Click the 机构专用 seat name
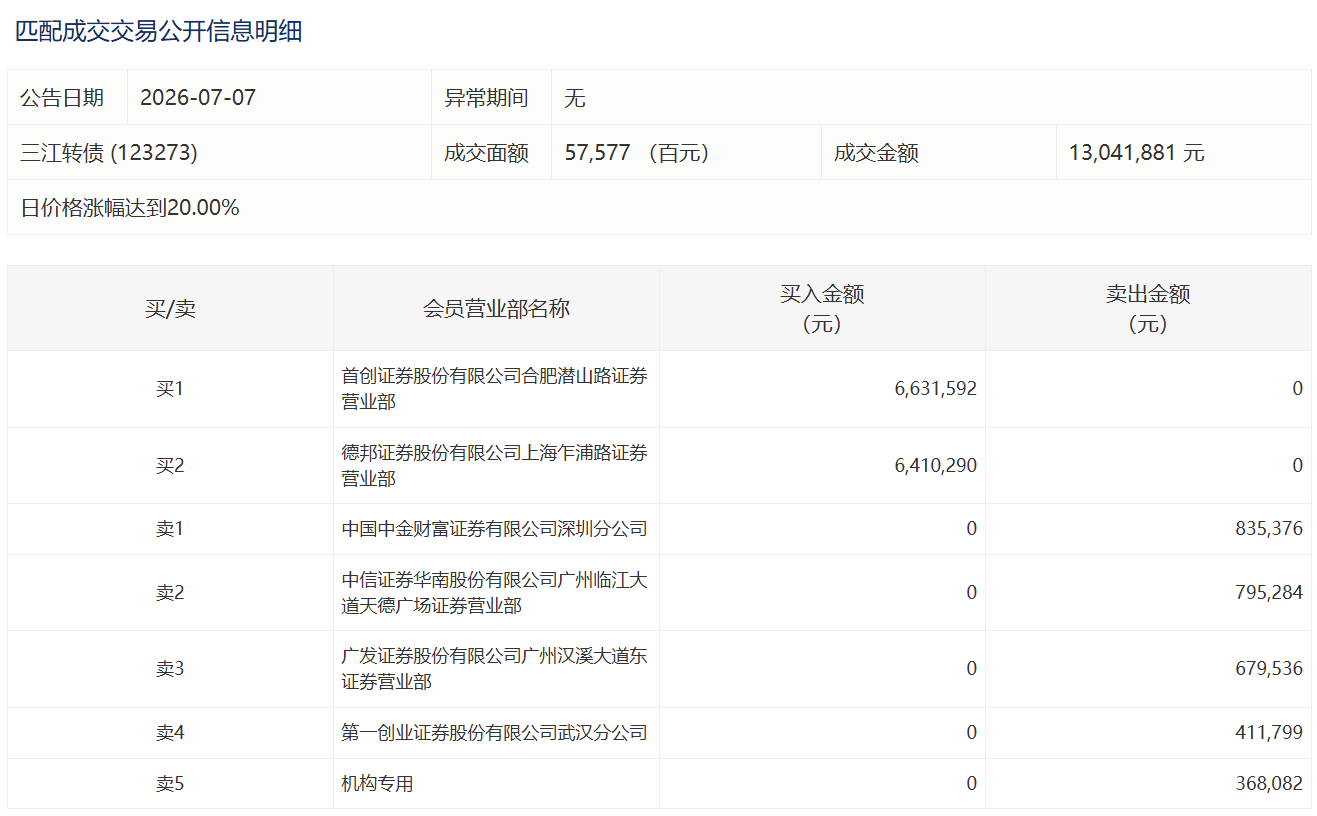 click(377, 784)
